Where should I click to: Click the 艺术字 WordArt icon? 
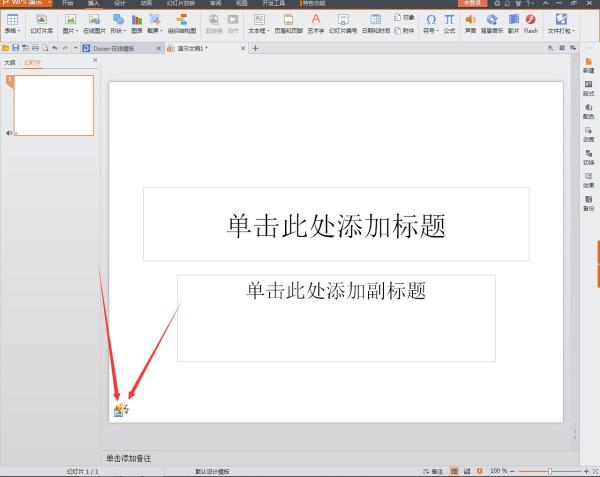(316, 21)
